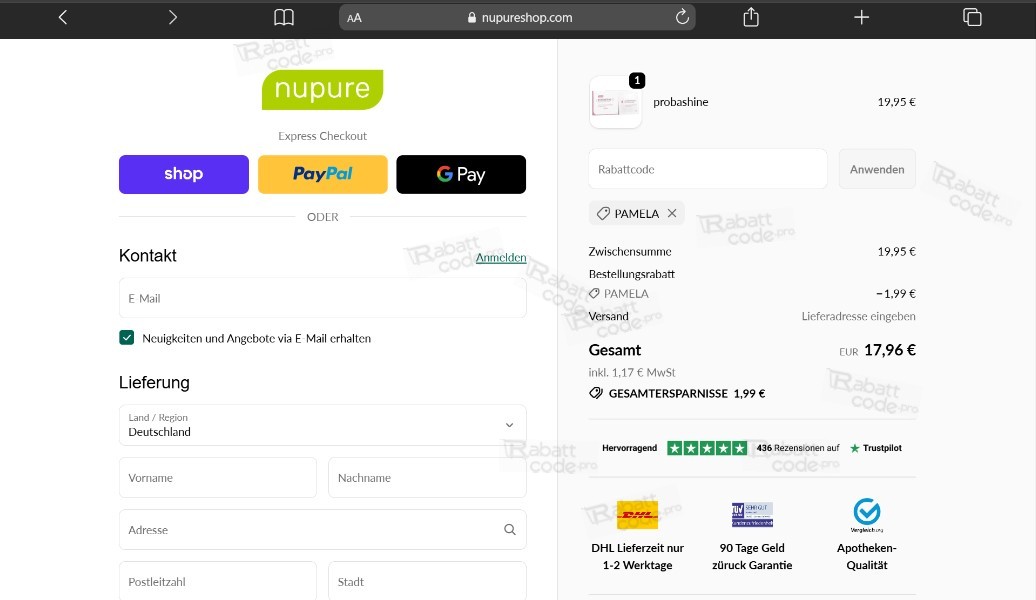Click the DHL delivery logo
1036x600 pixels.
click(637, 514)
